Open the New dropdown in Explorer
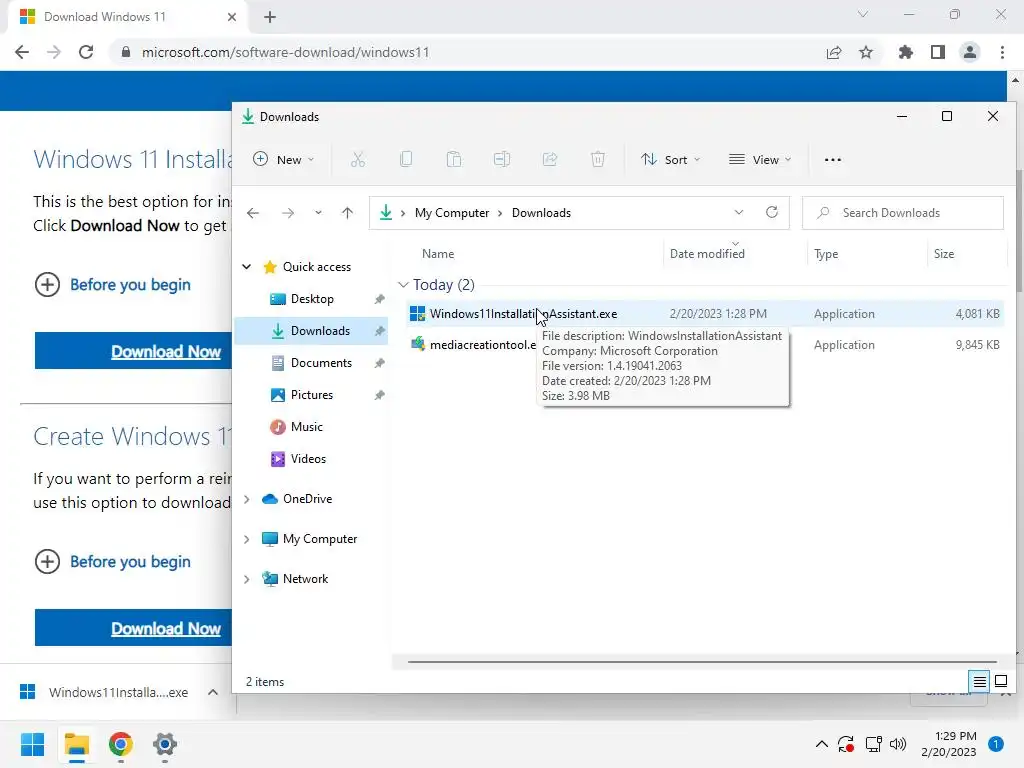The image size is (1024, 768). click(284, 159)
